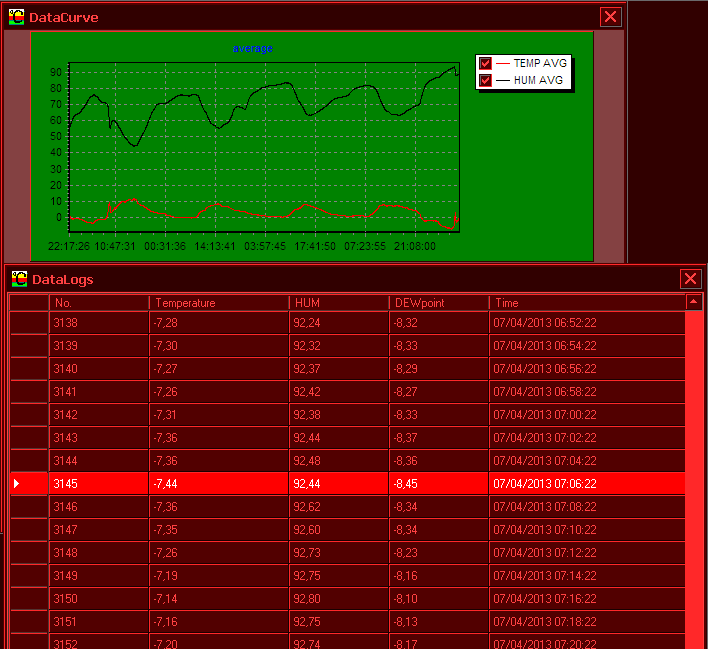Close the DataLogs window
Viewport: 708px width, 649px height.
tap(690, 279)
